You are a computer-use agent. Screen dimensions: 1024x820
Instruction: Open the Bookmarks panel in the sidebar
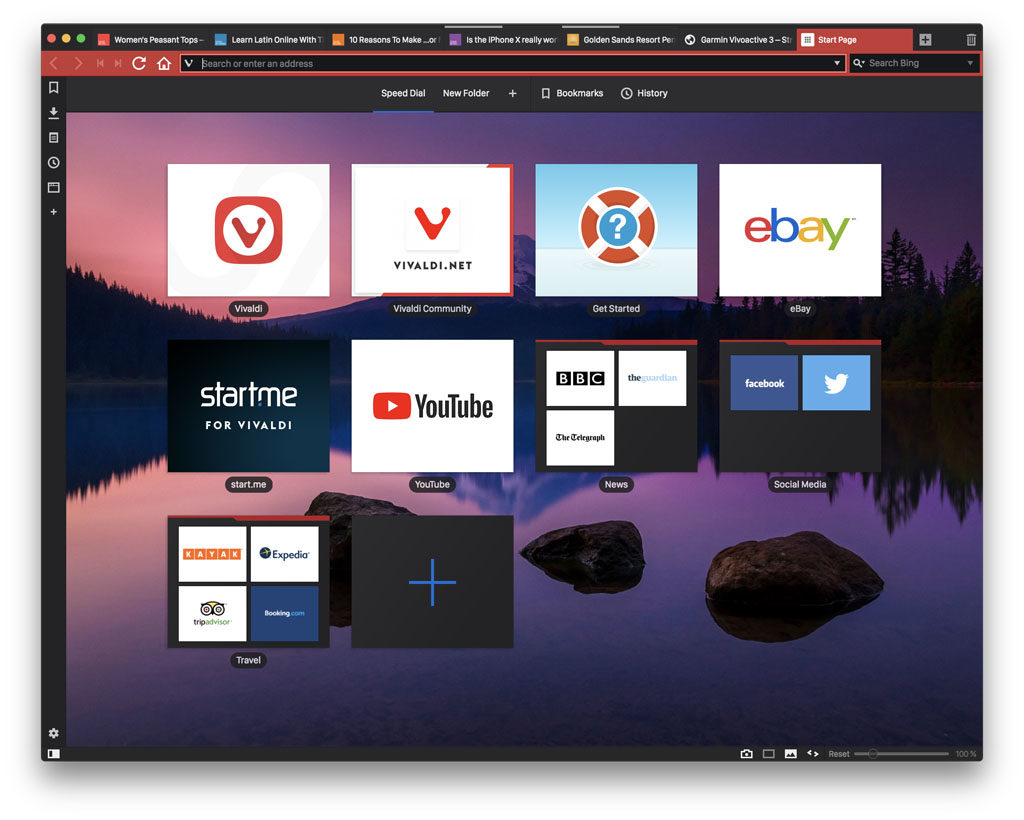coord(53,88)
